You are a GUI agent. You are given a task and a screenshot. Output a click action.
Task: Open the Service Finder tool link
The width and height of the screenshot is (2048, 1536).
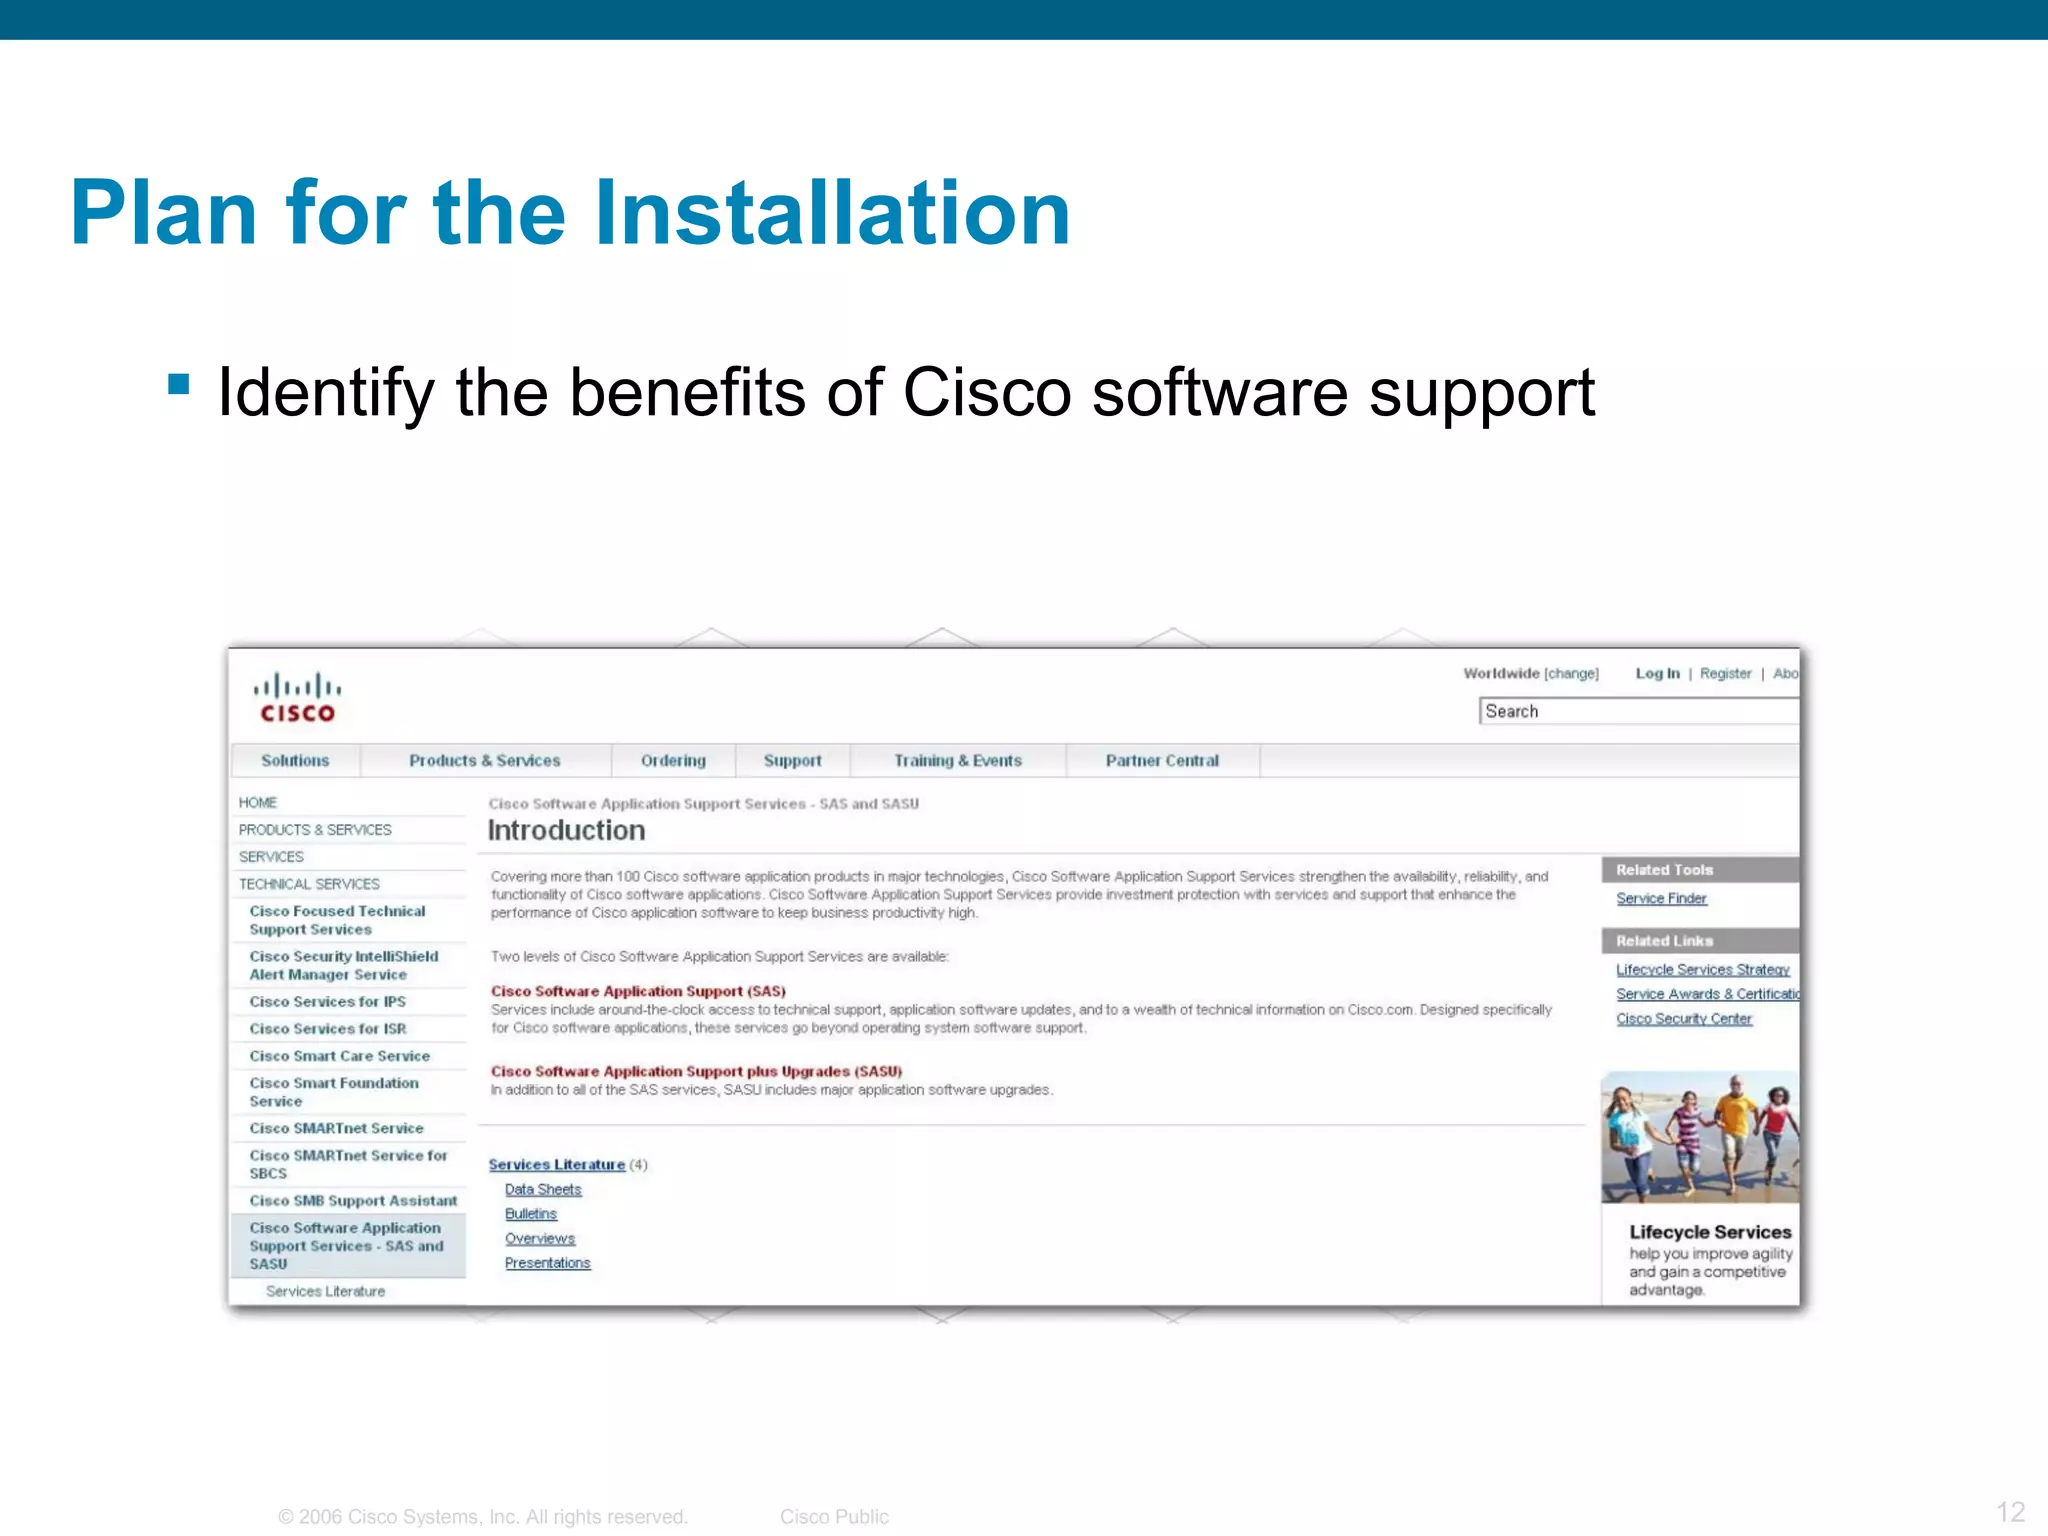click(x=1661, y=898)
